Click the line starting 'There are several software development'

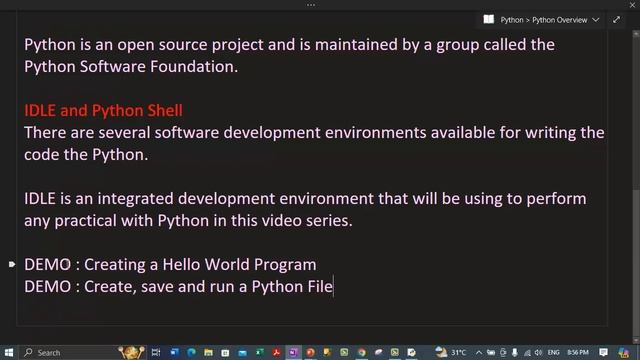(314, 133)
